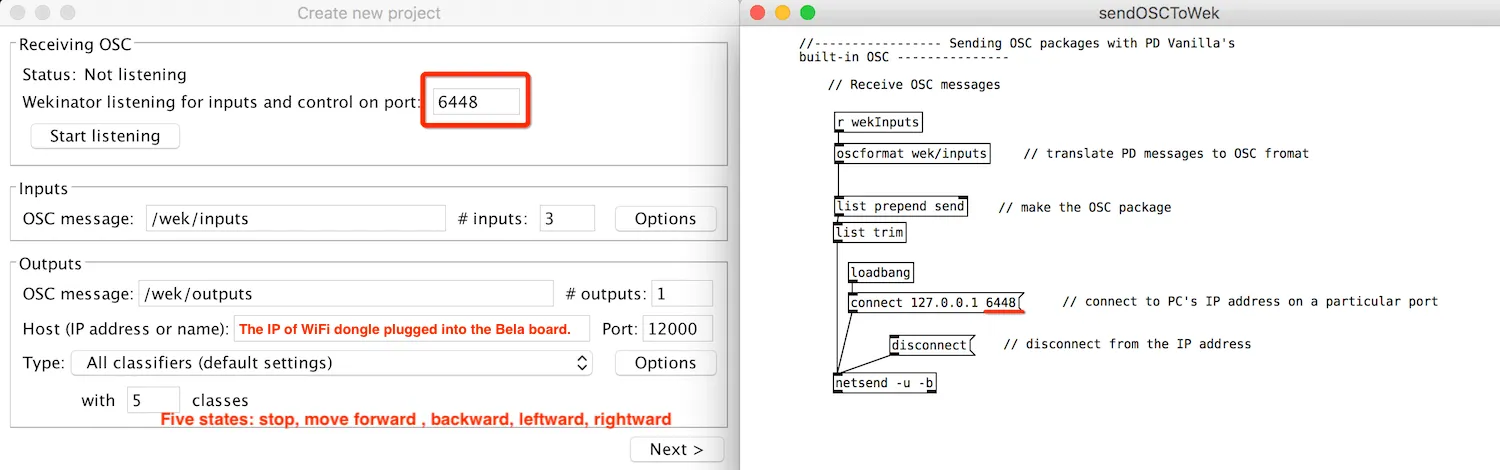Select the oscformat wek/inputs object
Viewport: 1500px width, 470px height.
point(911,153)
